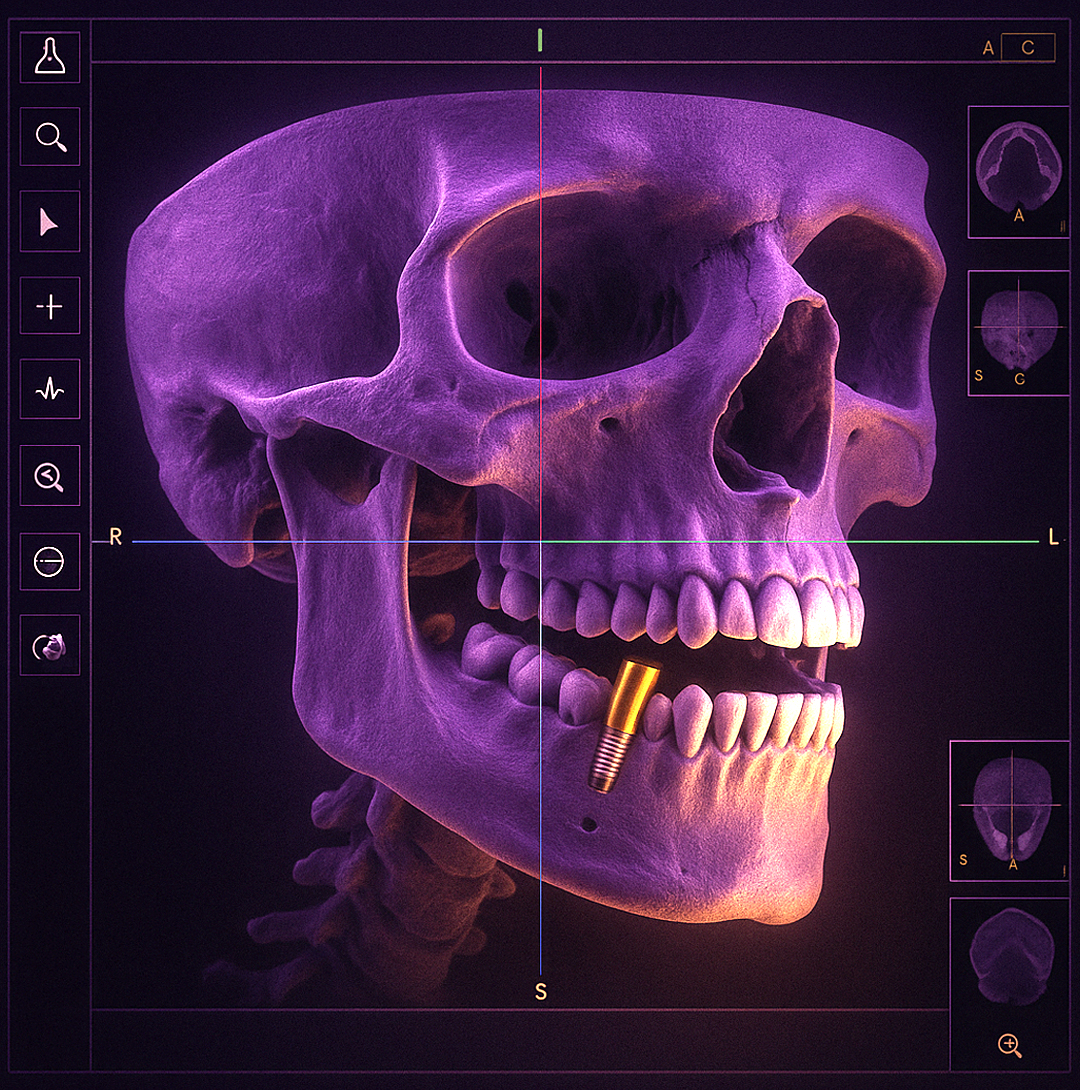Open the top axial slice thumbnail labeled A

(x=1018, y=172)
